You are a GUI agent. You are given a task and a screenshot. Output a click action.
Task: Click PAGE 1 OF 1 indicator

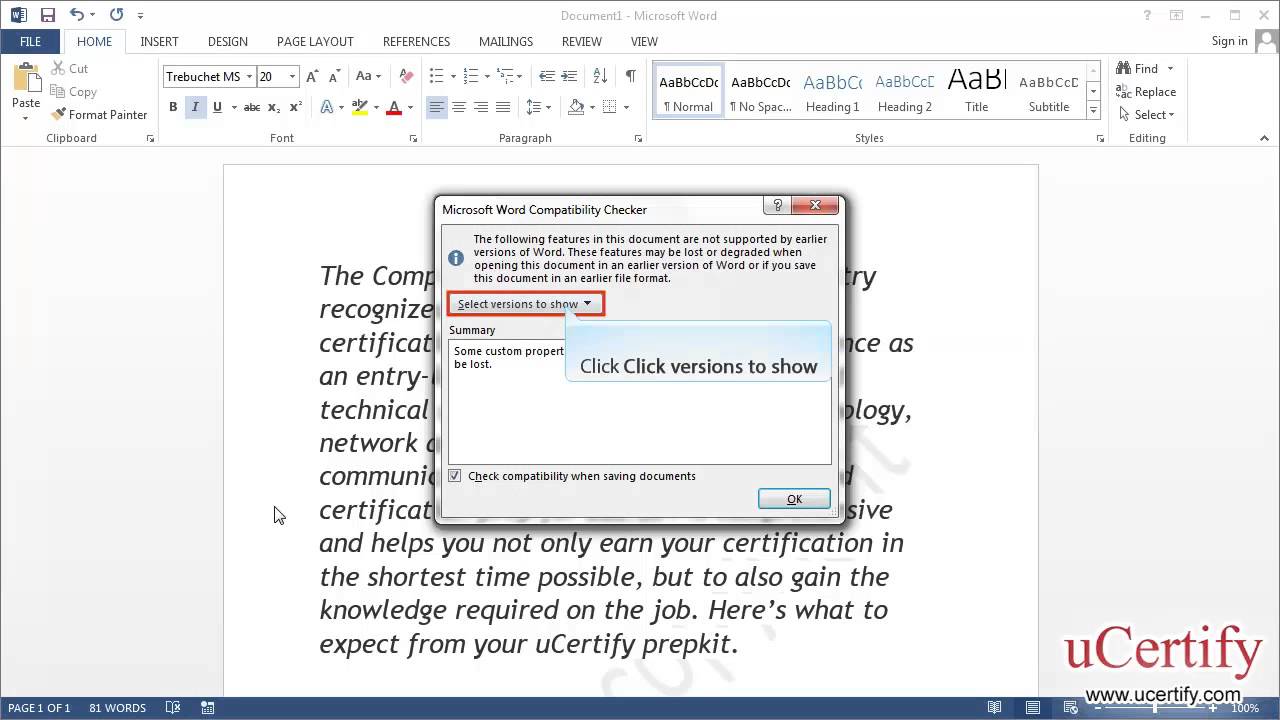click(39, 708)
